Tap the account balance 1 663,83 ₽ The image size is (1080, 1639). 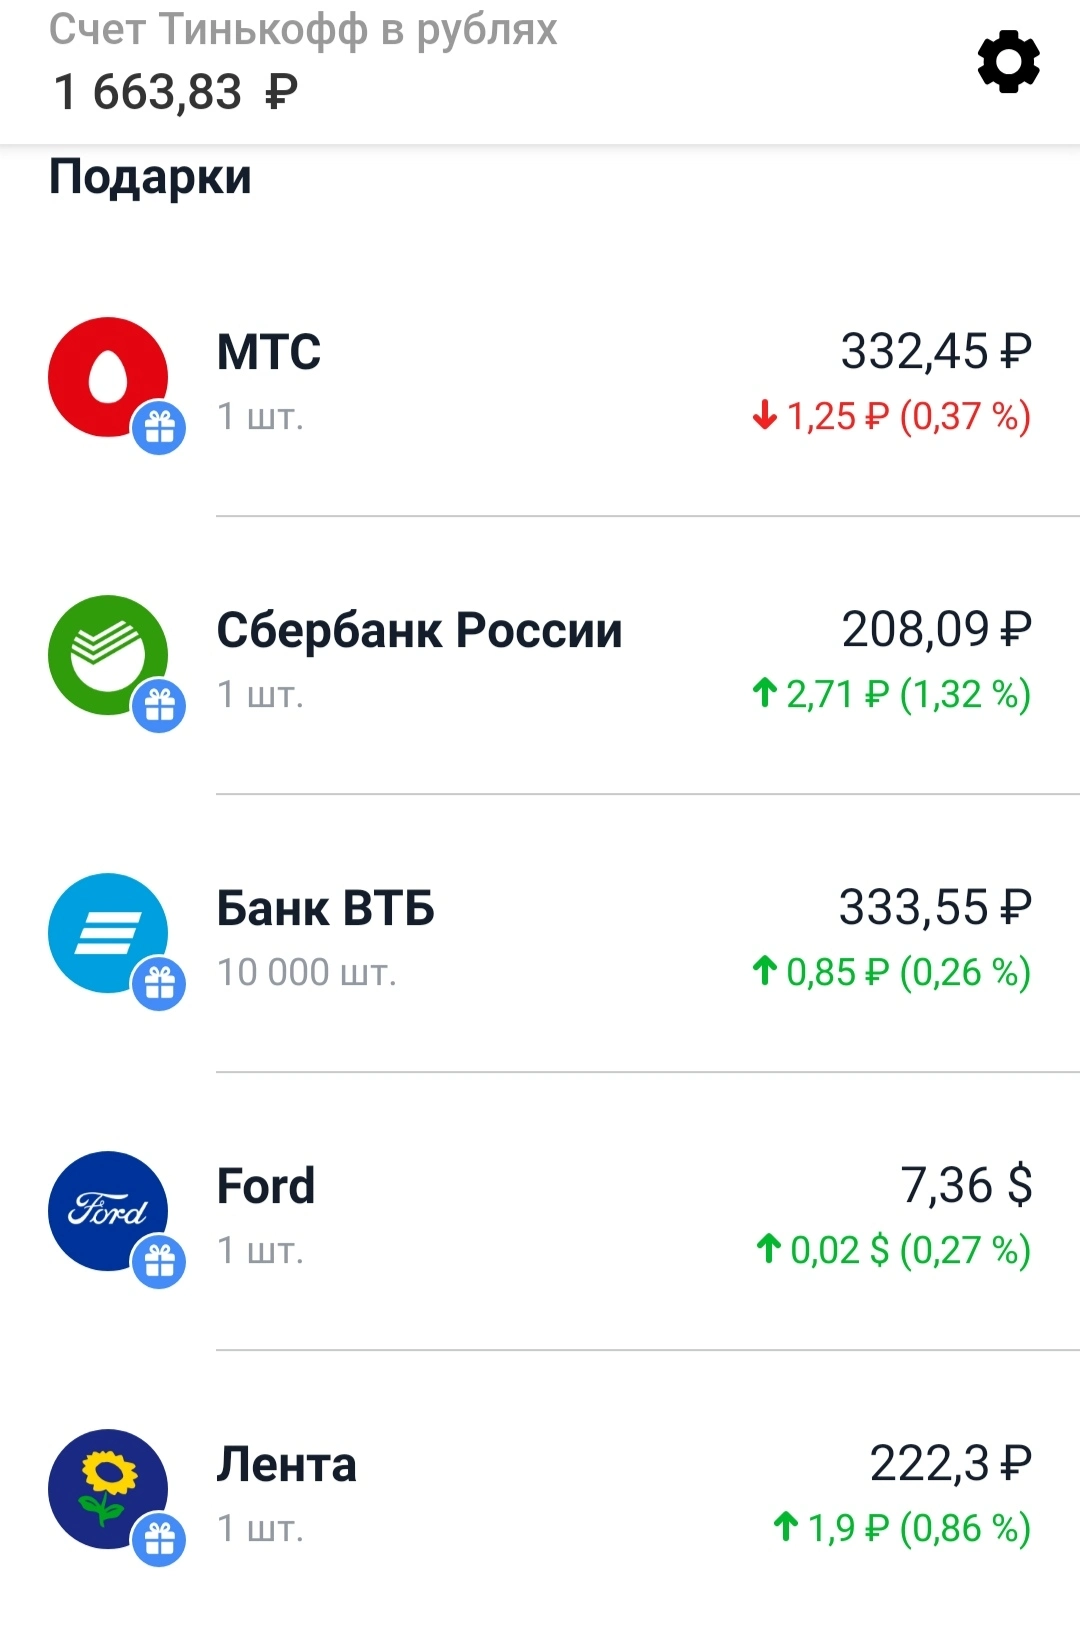176,92
